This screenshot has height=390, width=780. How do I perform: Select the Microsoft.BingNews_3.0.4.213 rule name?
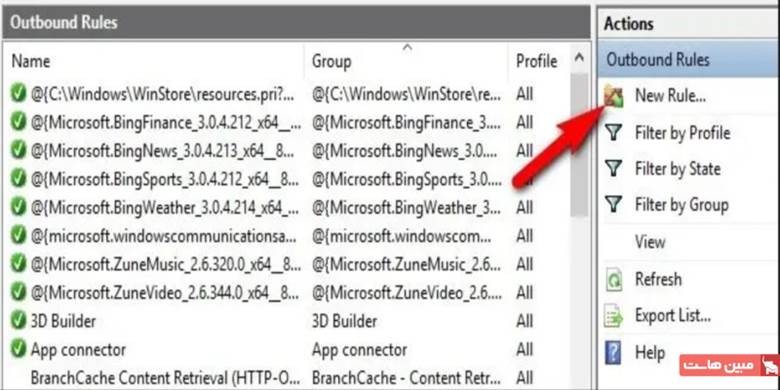[x=162, y=151]
